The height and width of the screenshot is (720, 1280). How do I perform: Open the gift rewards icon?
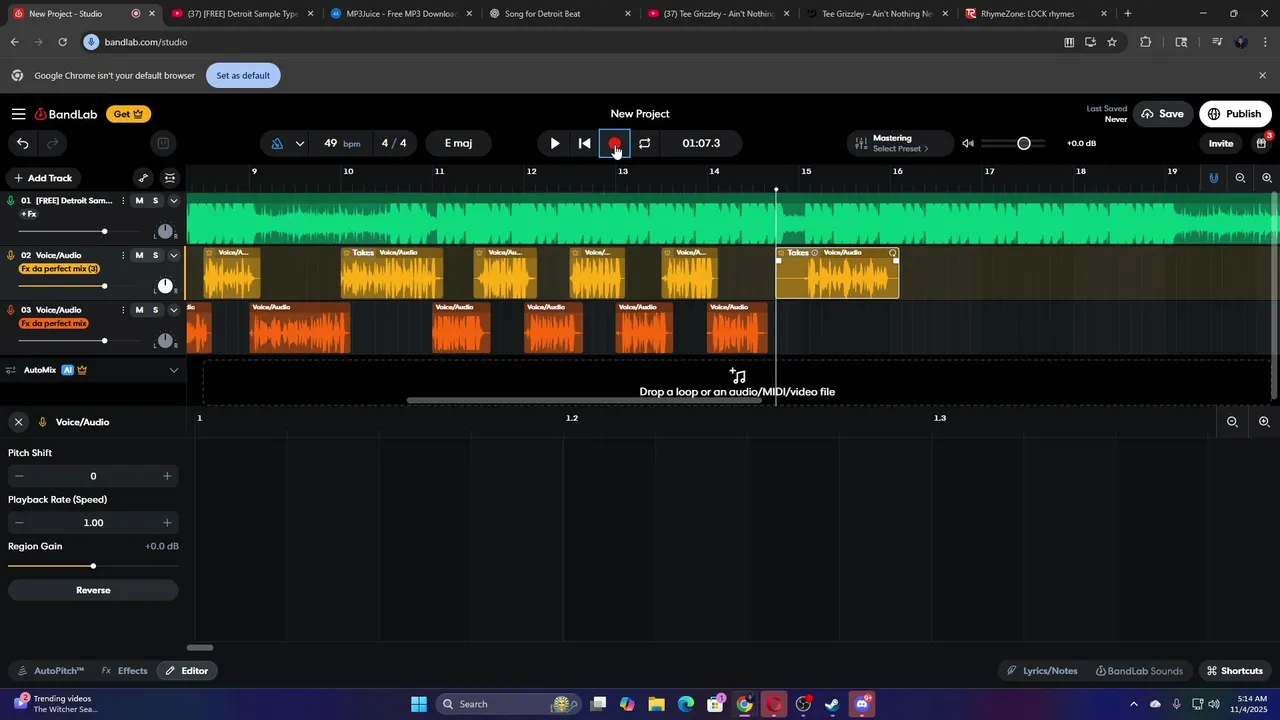[x=1262, y=143]
